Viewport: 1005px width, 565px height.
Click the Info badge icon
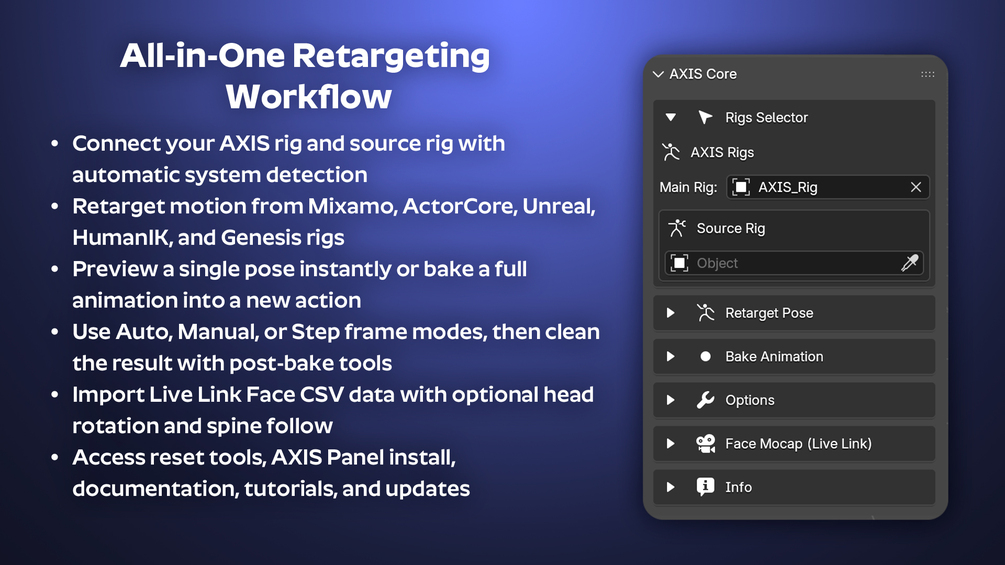tap(705, 487)
